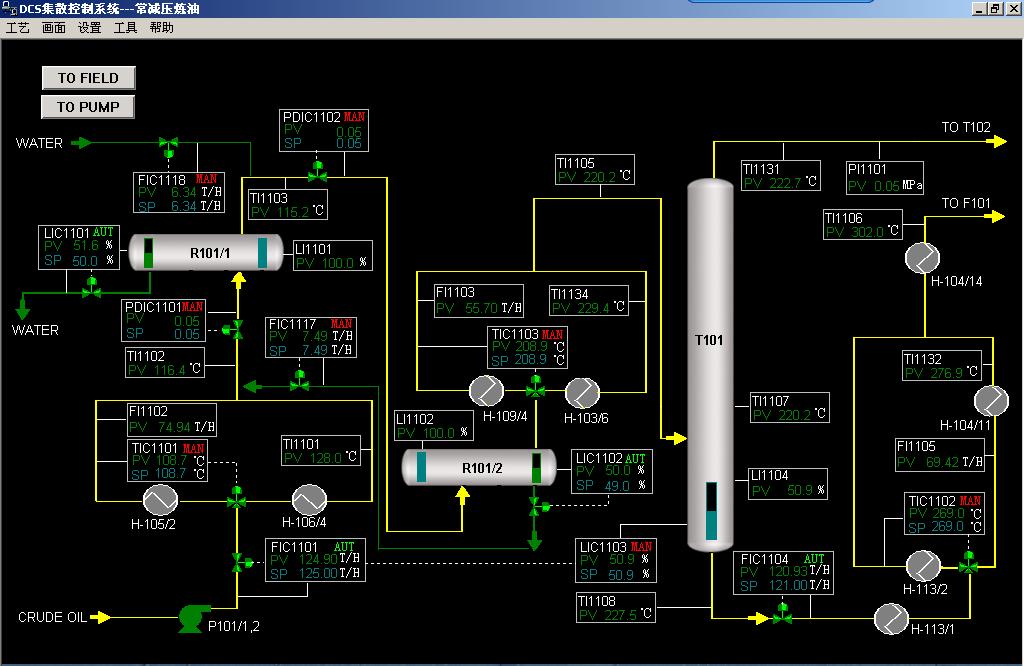Select the PDIC1102 control valve icon
The width and height of the screenshot is (1024, 666).
(317, 171)
